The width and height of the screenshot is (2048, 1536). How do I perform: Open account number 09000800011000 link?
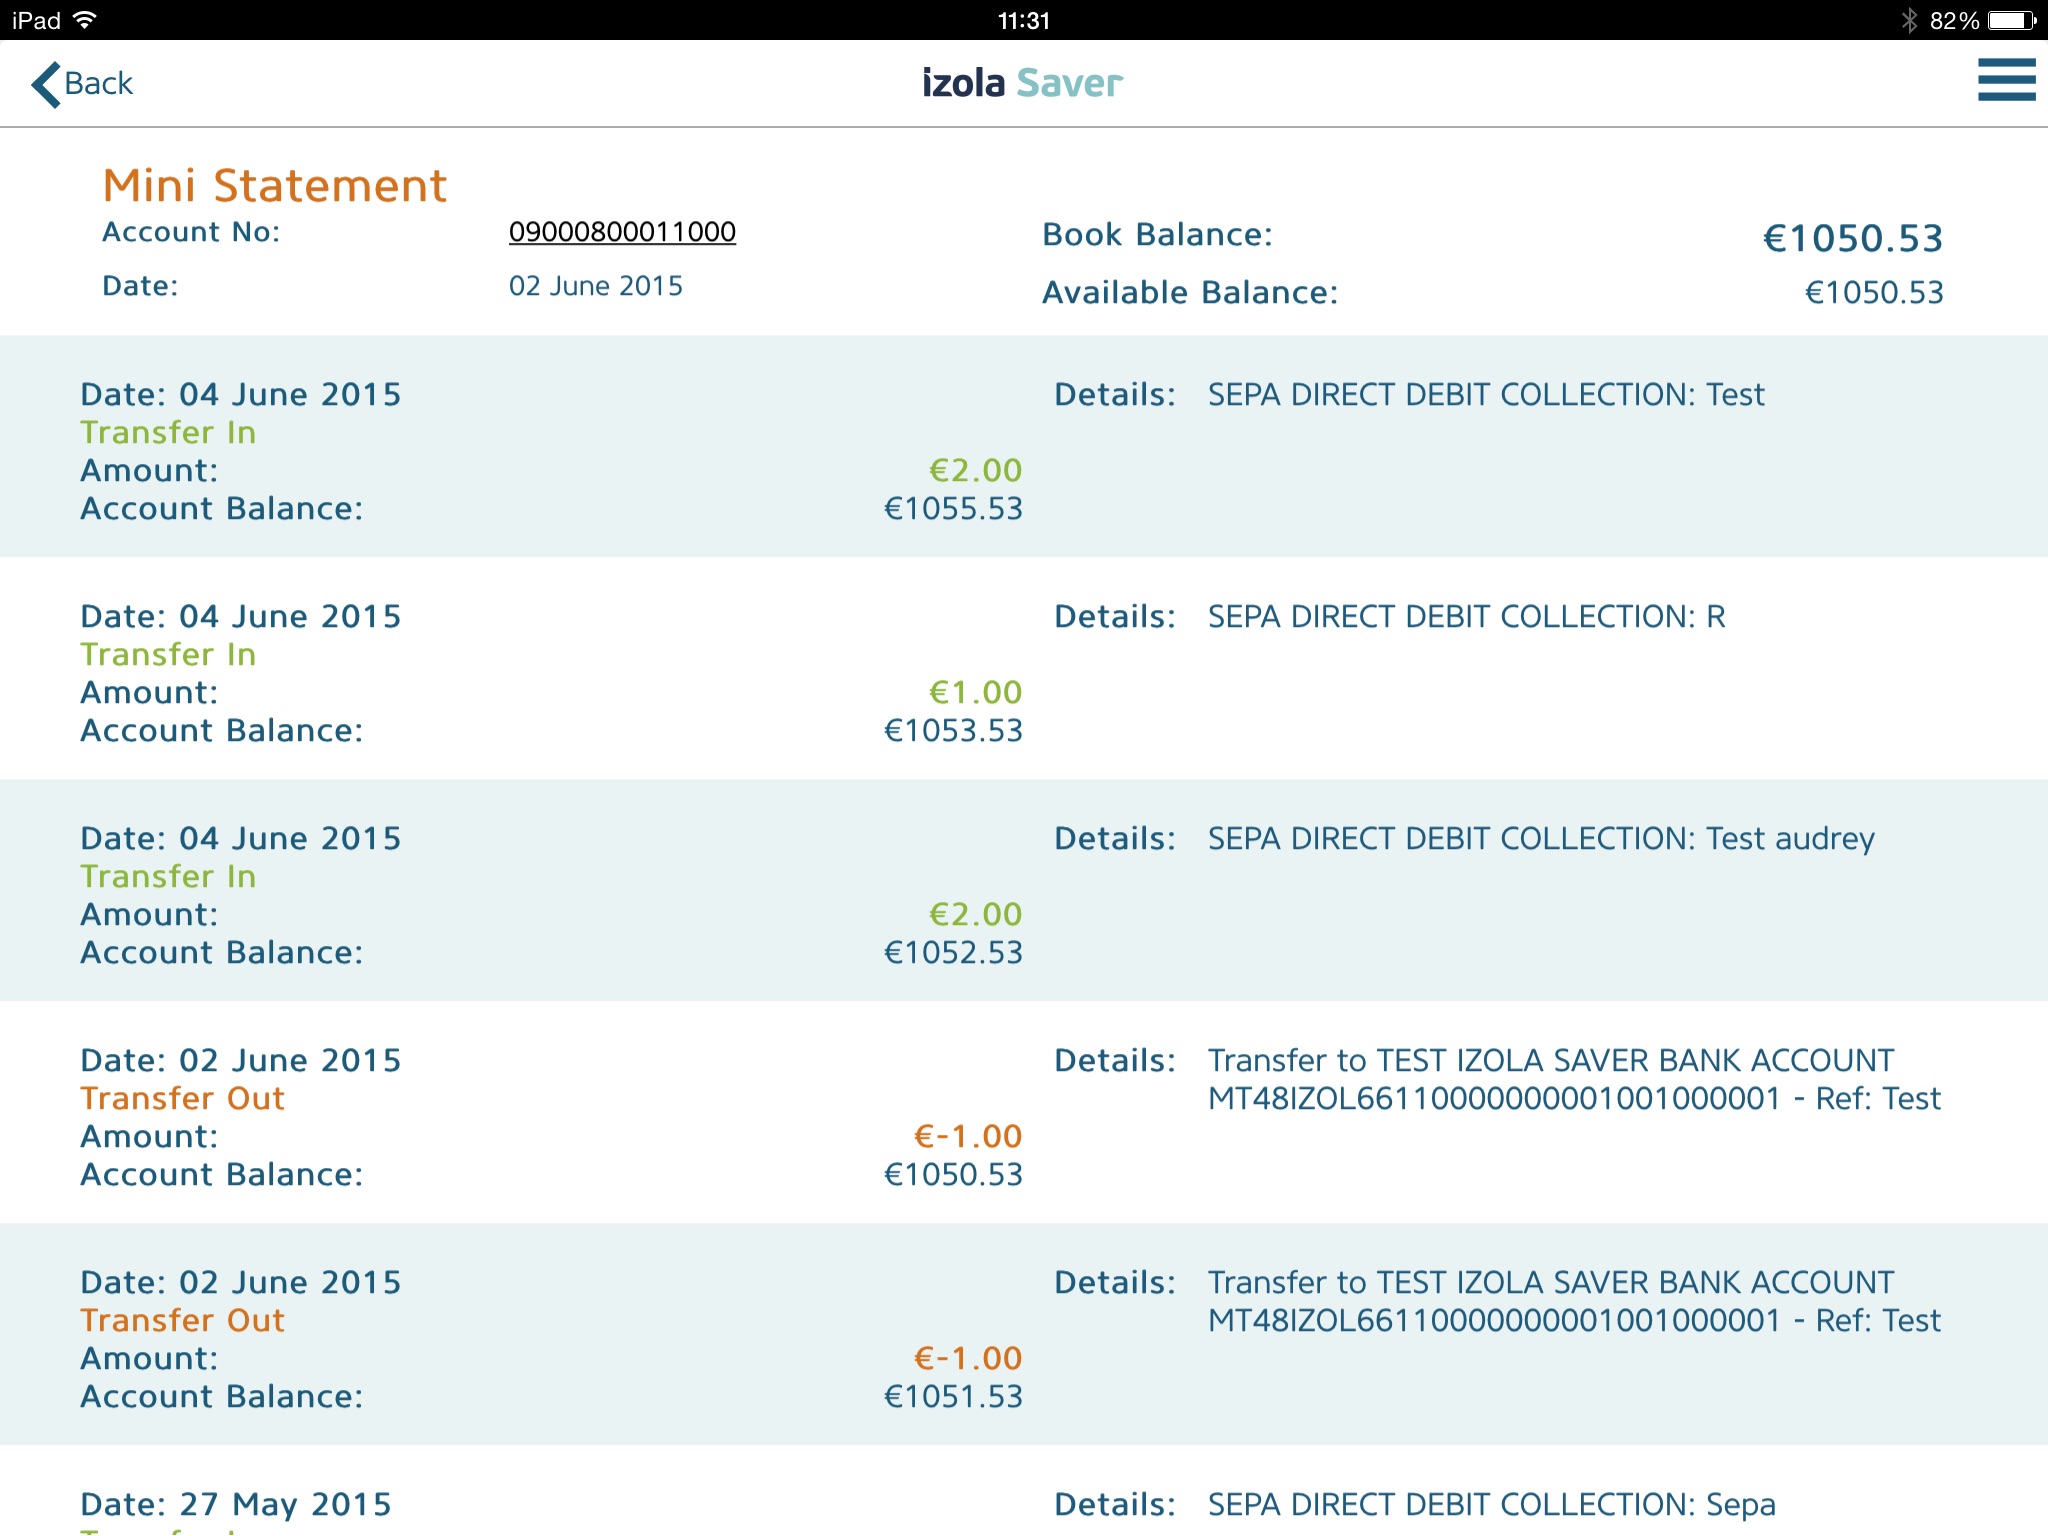point(622,232)
